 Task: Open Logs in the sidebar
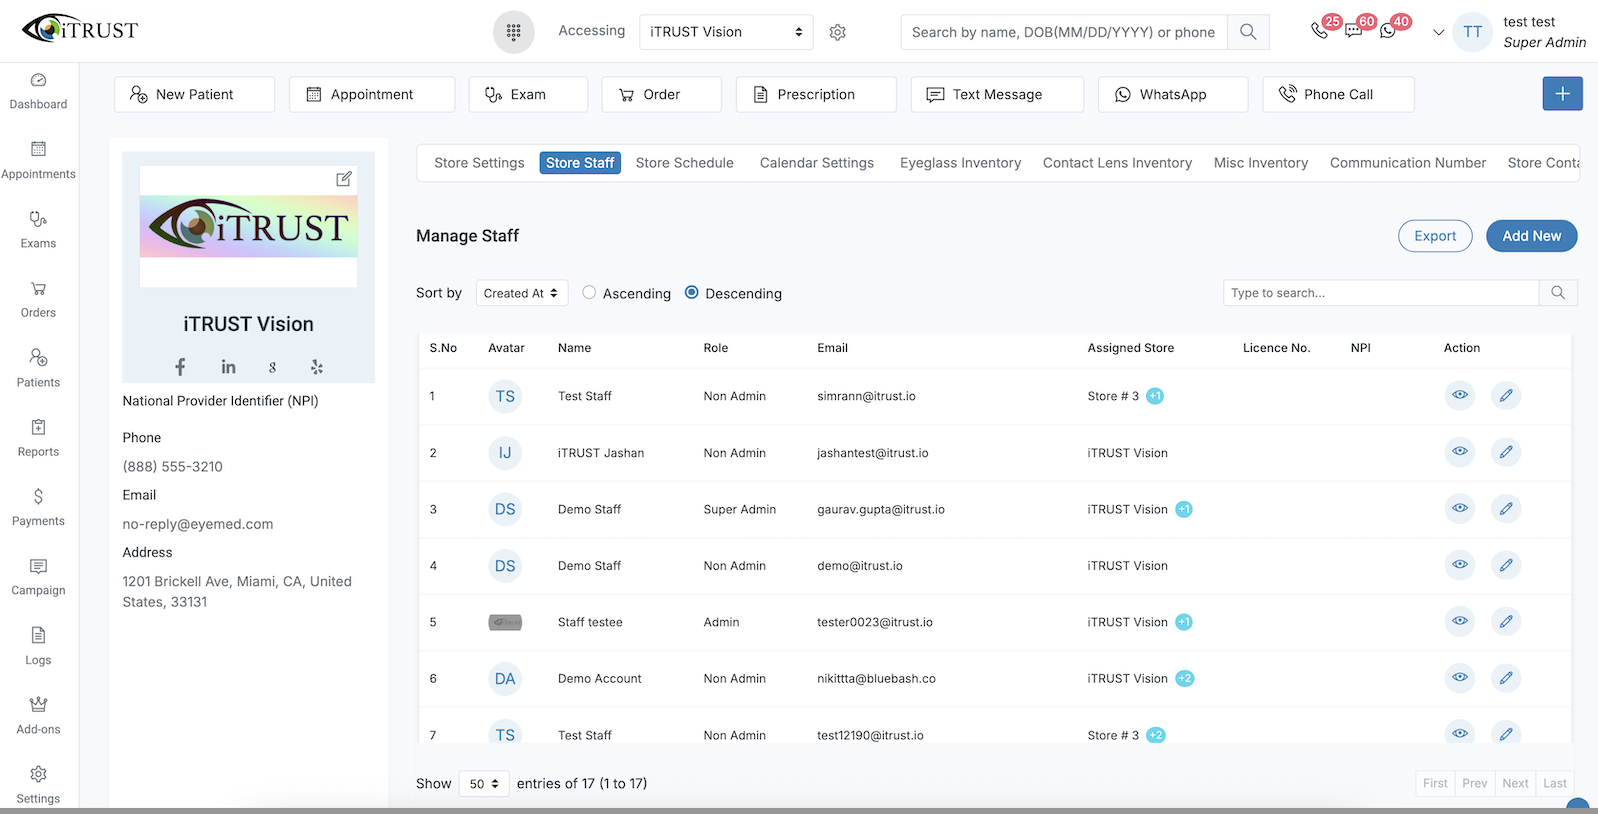(38, 647)
